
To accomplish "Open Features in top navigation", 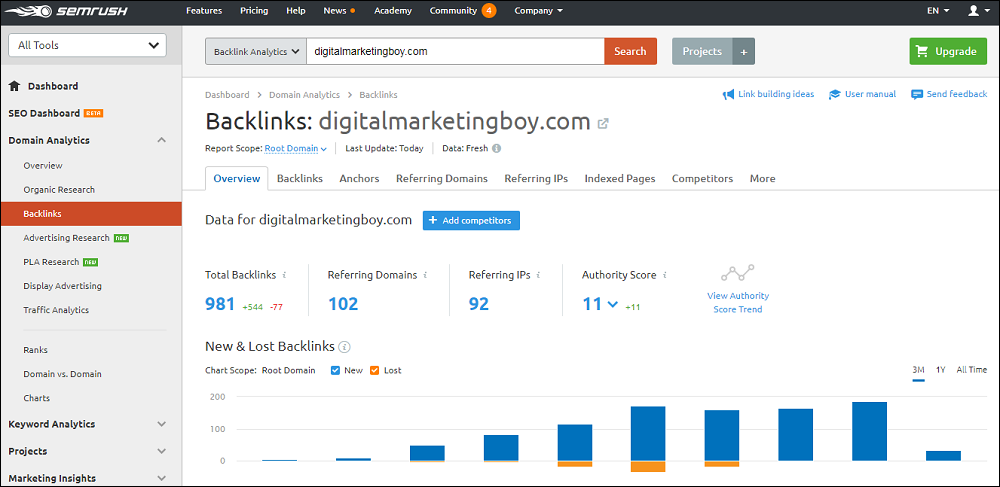I will (204, 11).
